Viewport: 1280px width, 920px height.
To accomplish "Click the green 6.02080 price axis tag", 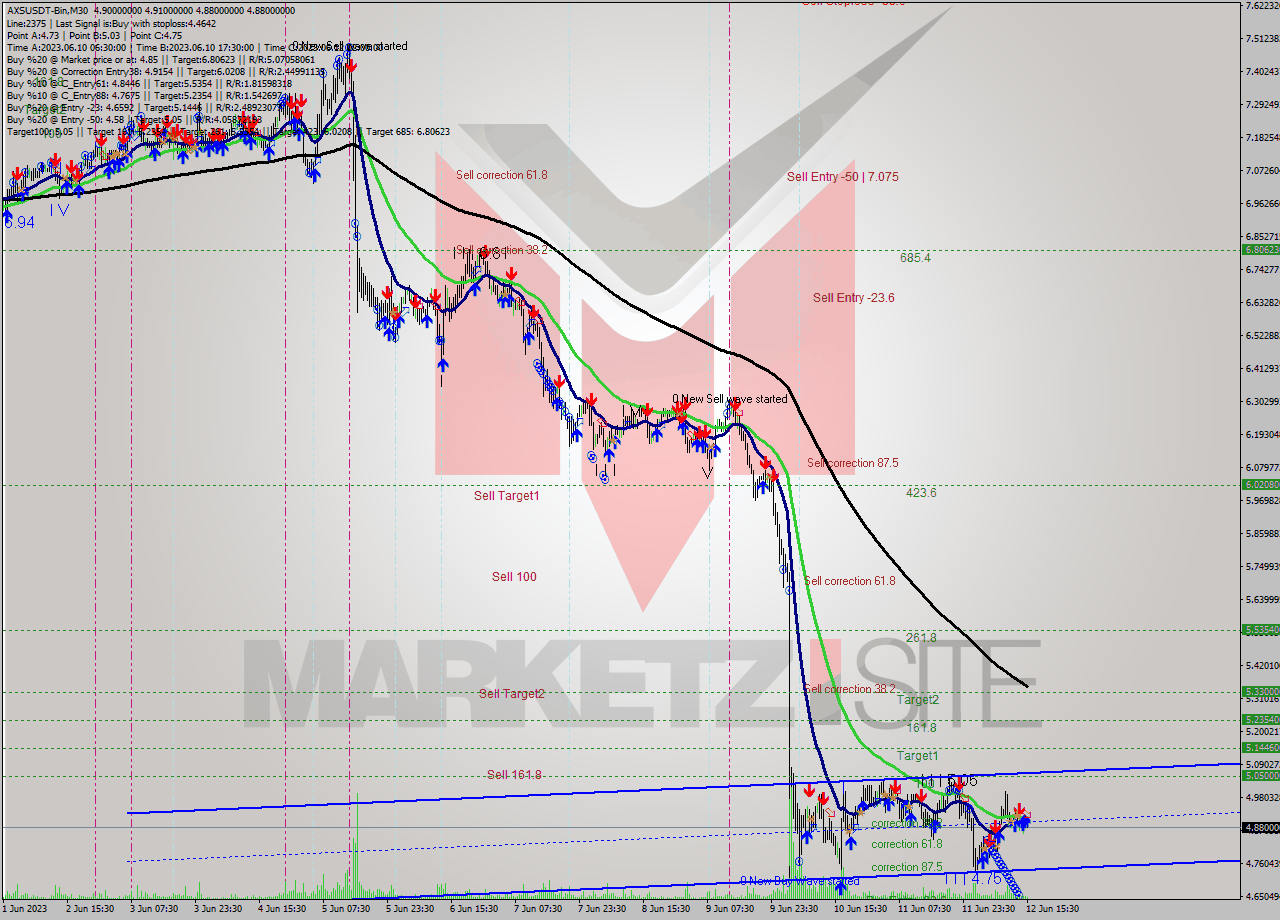I will coord(1260,484).
